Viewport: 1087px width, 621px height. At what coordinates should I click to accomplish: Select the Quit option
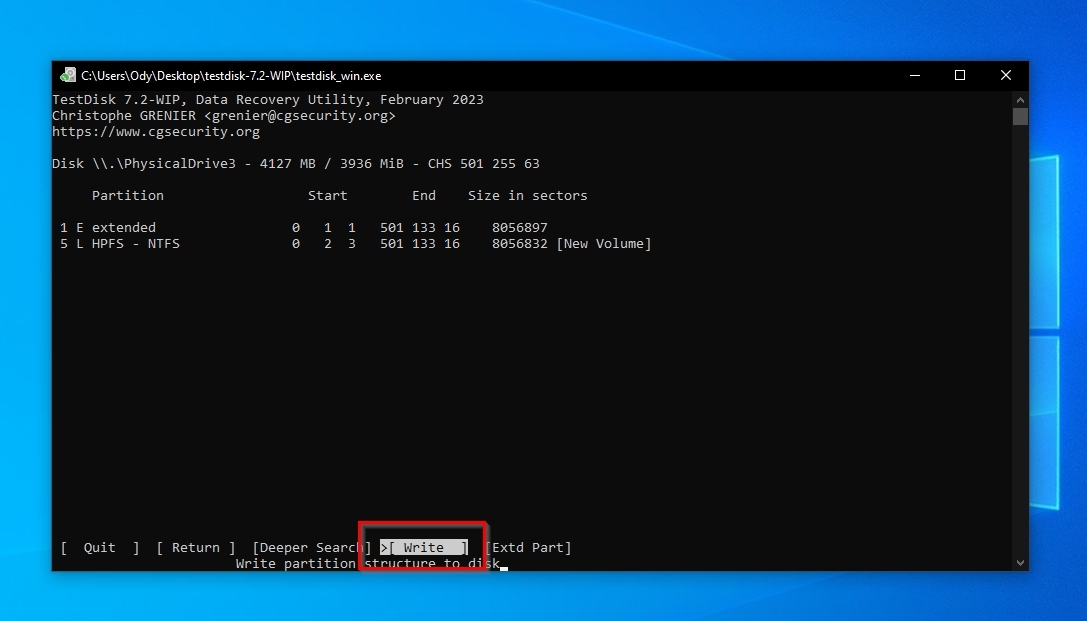tap(100, 547)
